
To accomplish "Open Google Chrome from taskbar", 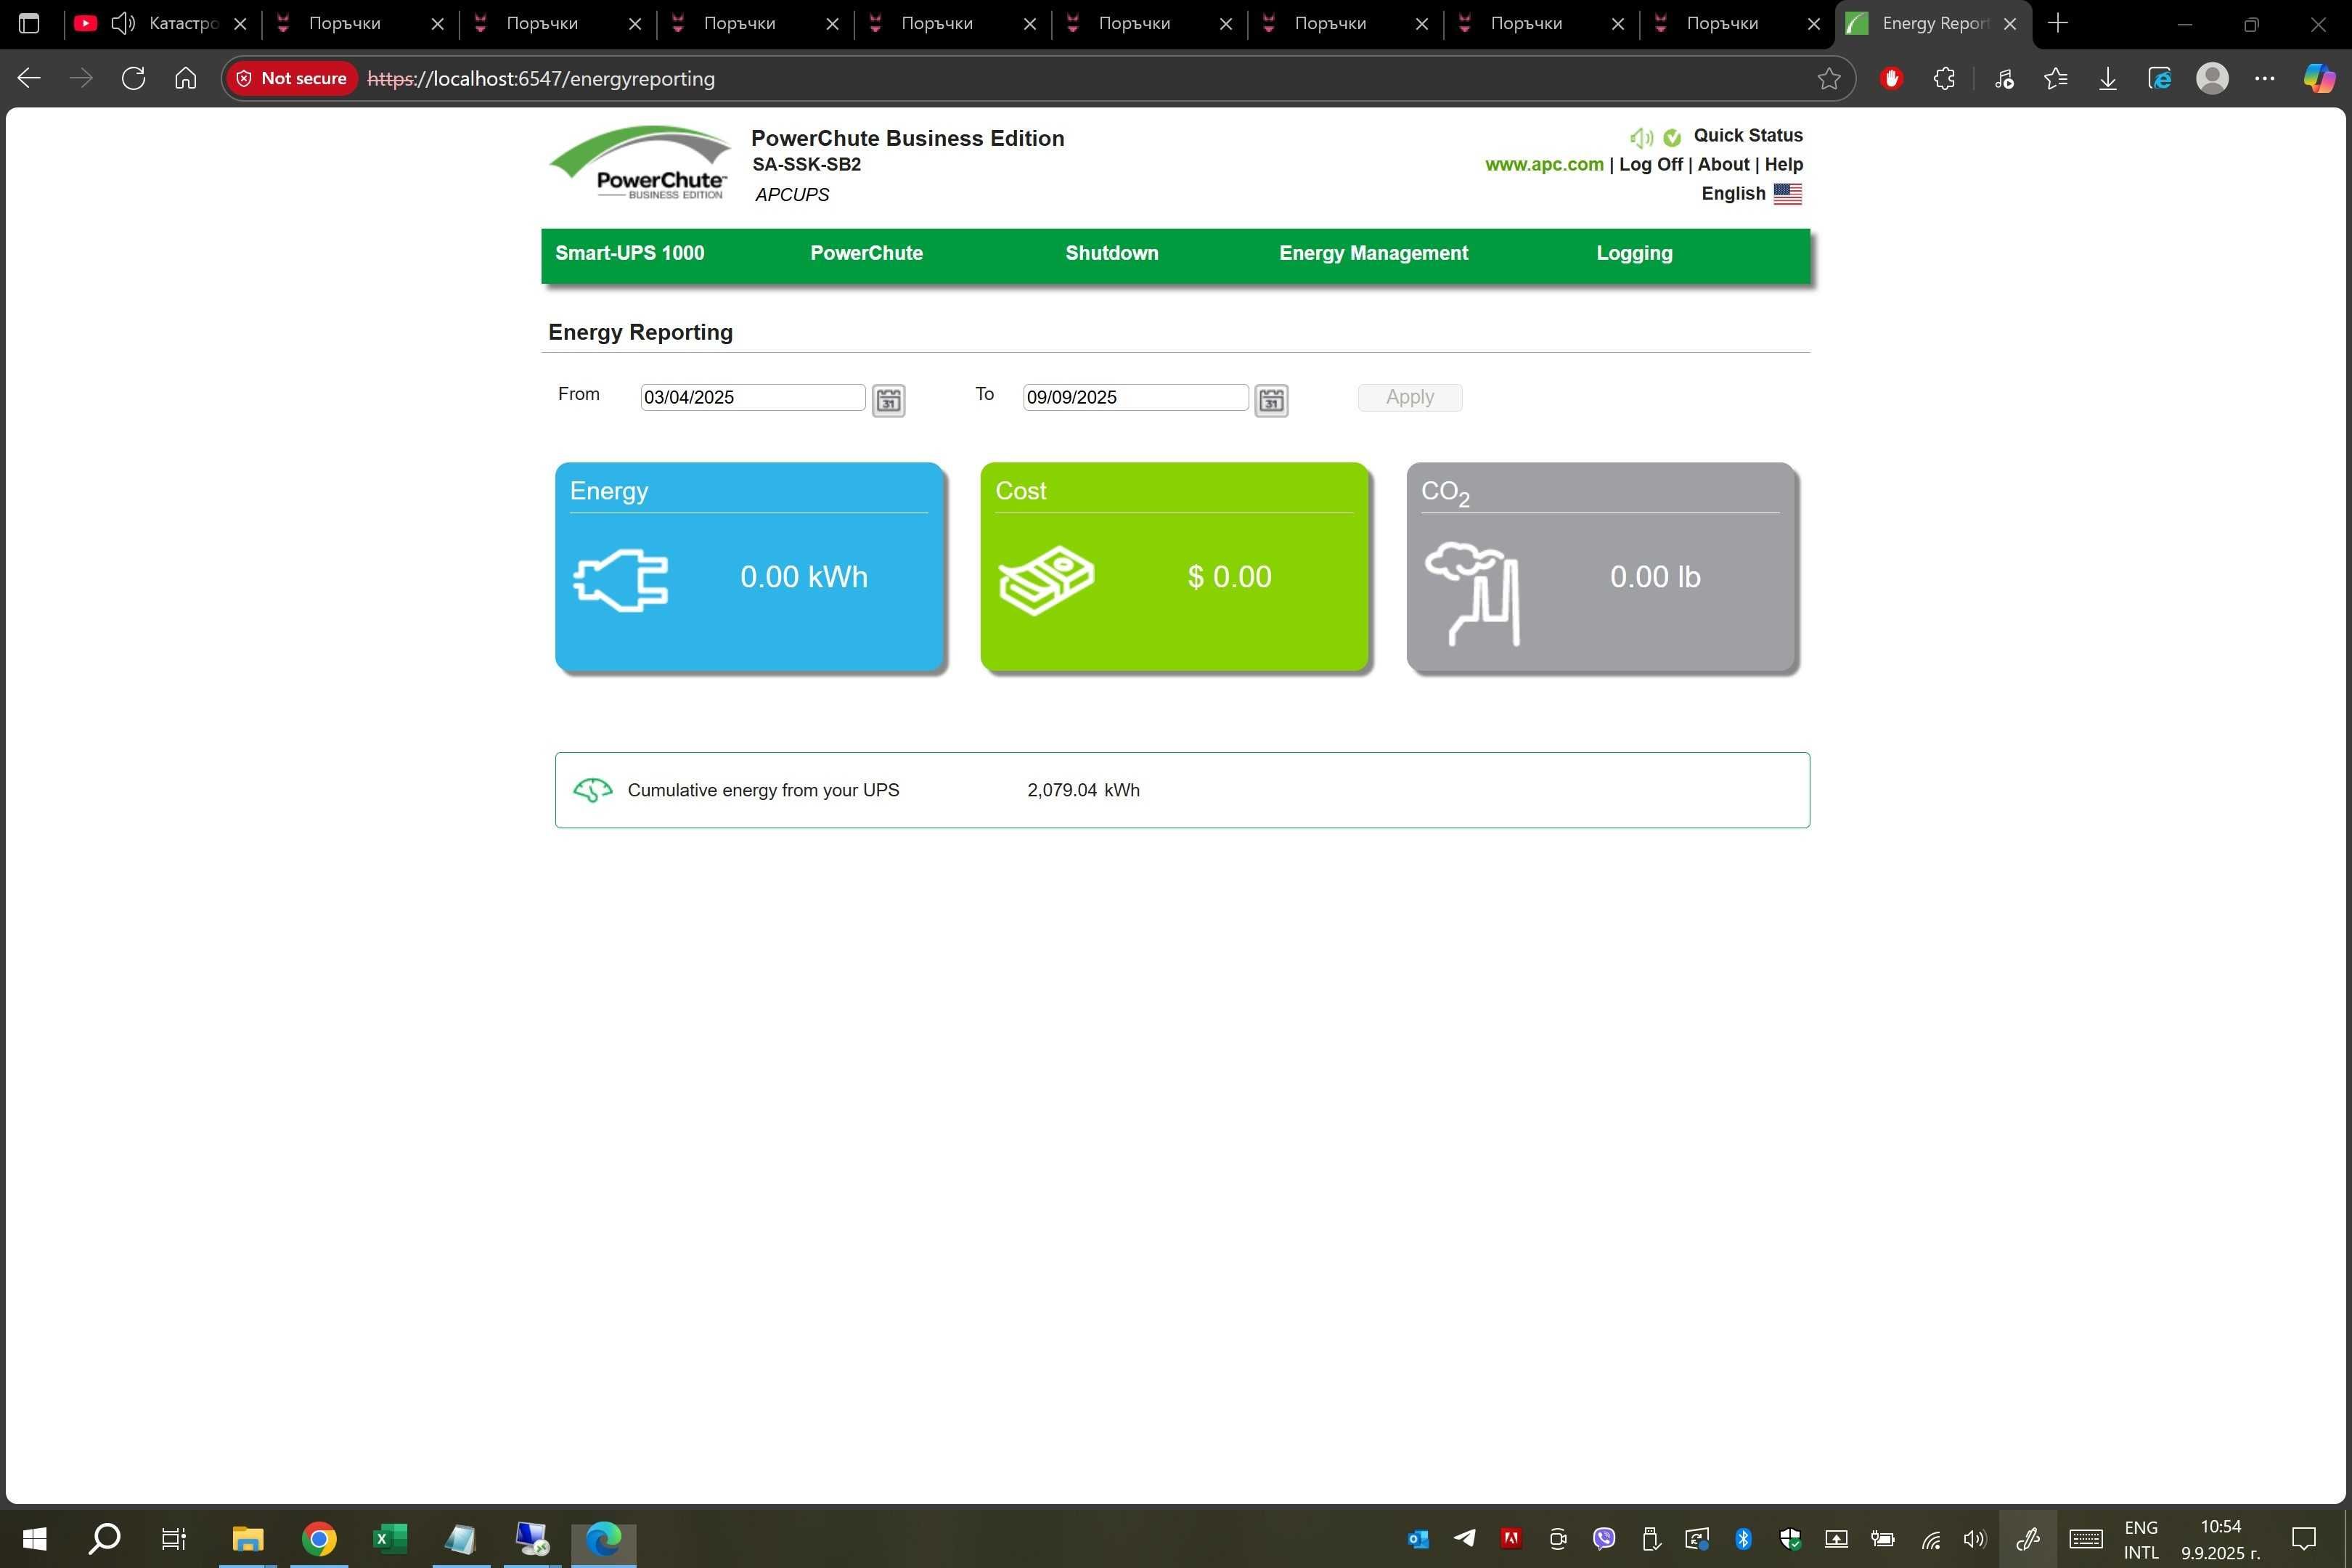I will [x=319, y=1539].
